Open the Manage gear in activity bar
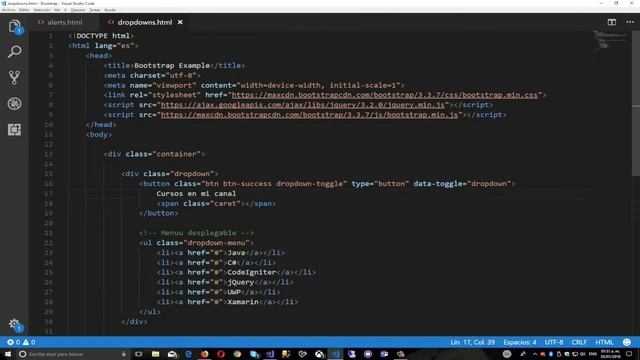 click(x=15, y=324)
